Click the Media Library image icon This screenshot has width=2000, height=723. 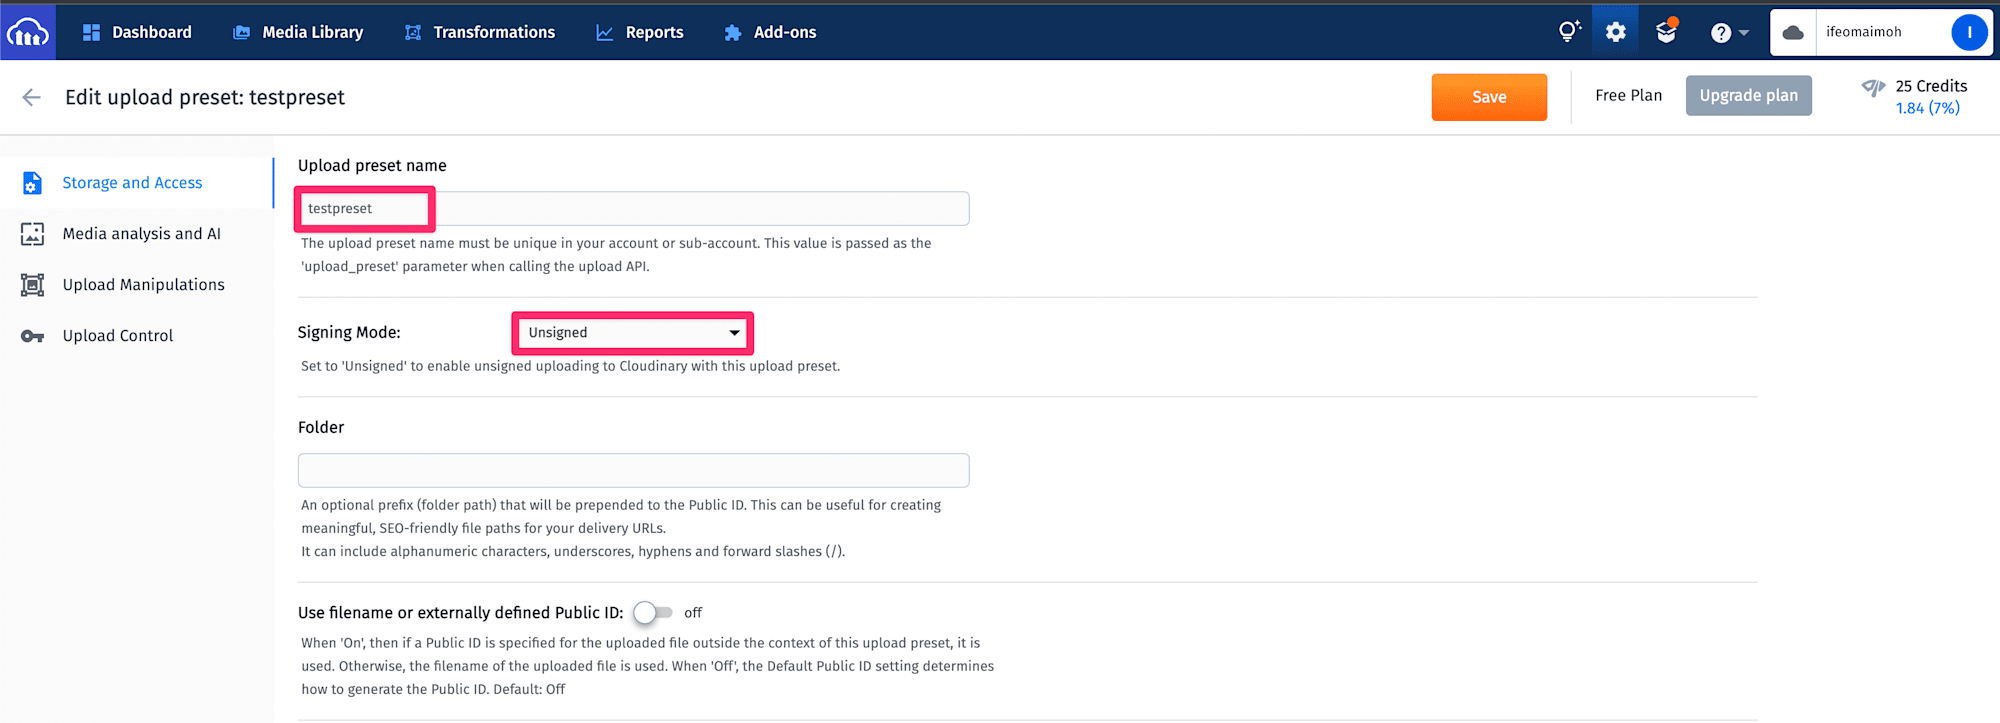241,32
